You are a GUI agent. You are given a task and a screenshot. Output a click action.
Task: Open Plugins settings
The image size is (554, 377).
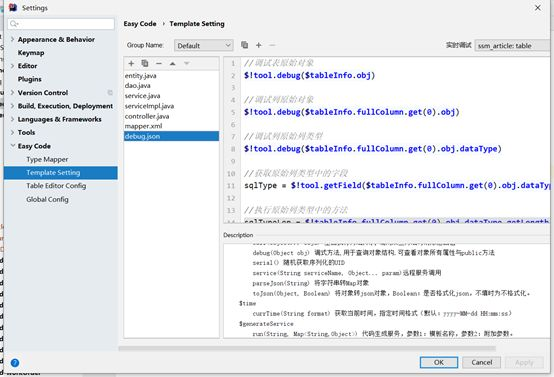[30, 79]
